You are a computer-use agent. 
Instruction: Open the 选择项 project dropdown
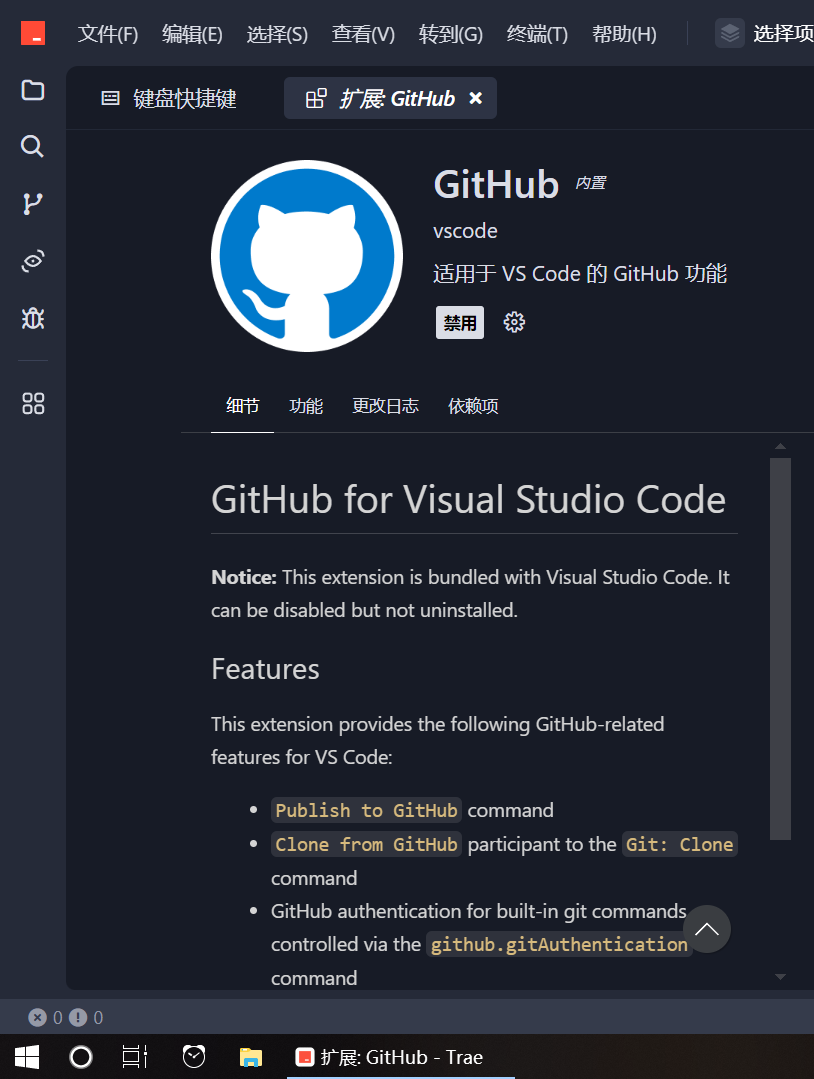coord(765,34)
